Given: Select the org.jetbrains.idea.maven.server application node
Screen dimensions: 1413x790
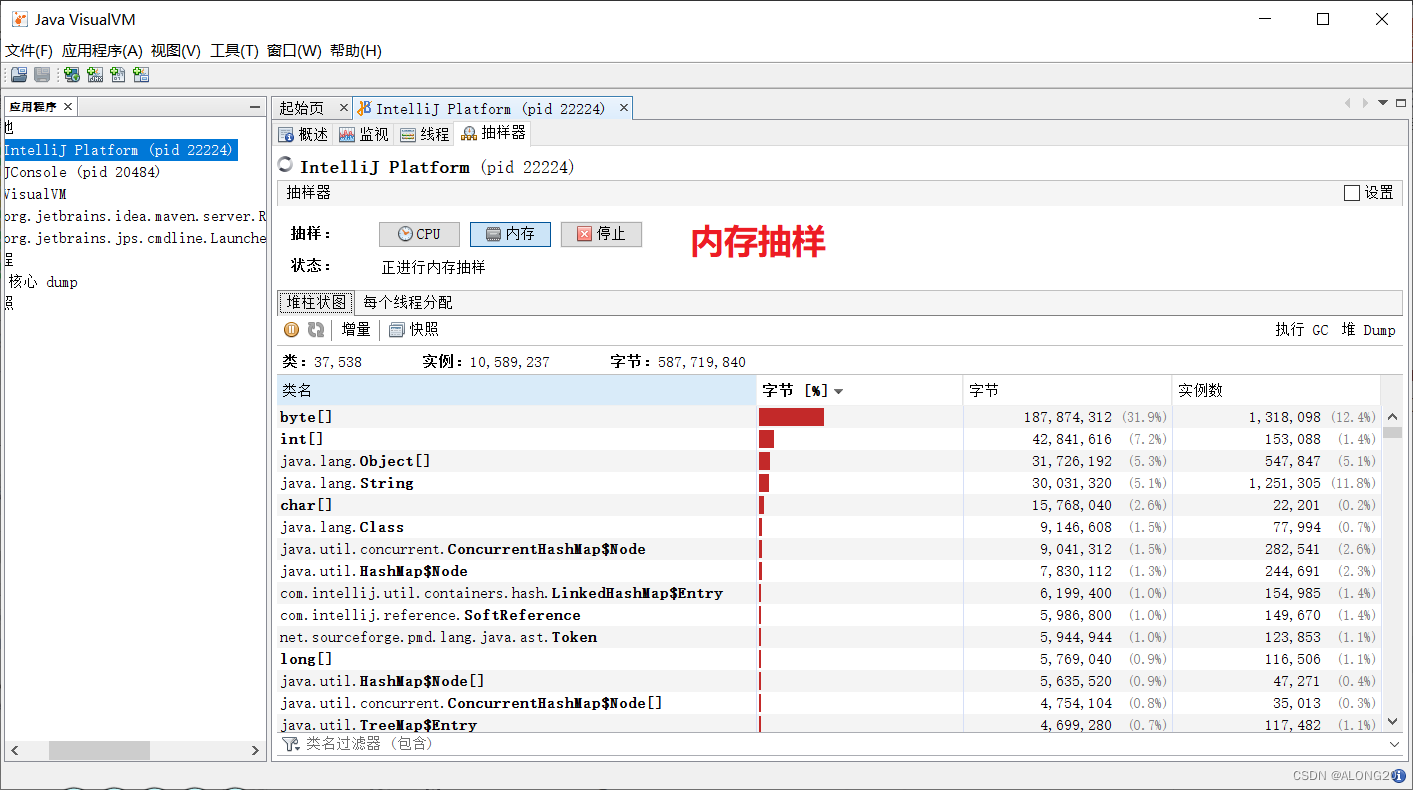Looking at the screenshot, I should [135, 216].
